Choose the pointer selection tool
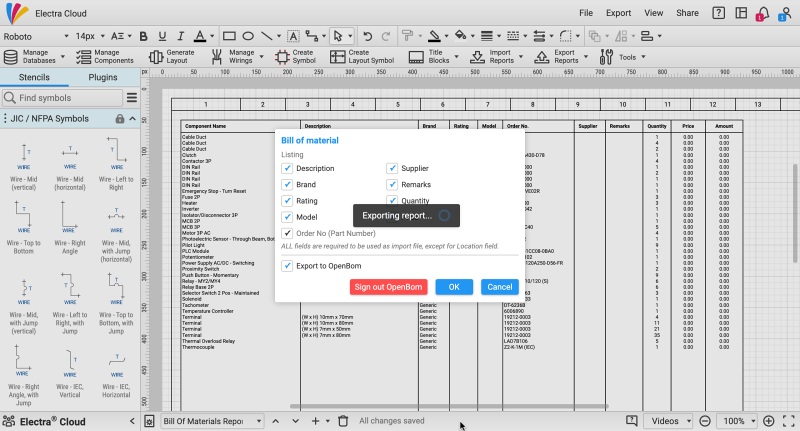Screen dimensions: 800x431 (x=338, y=36)
